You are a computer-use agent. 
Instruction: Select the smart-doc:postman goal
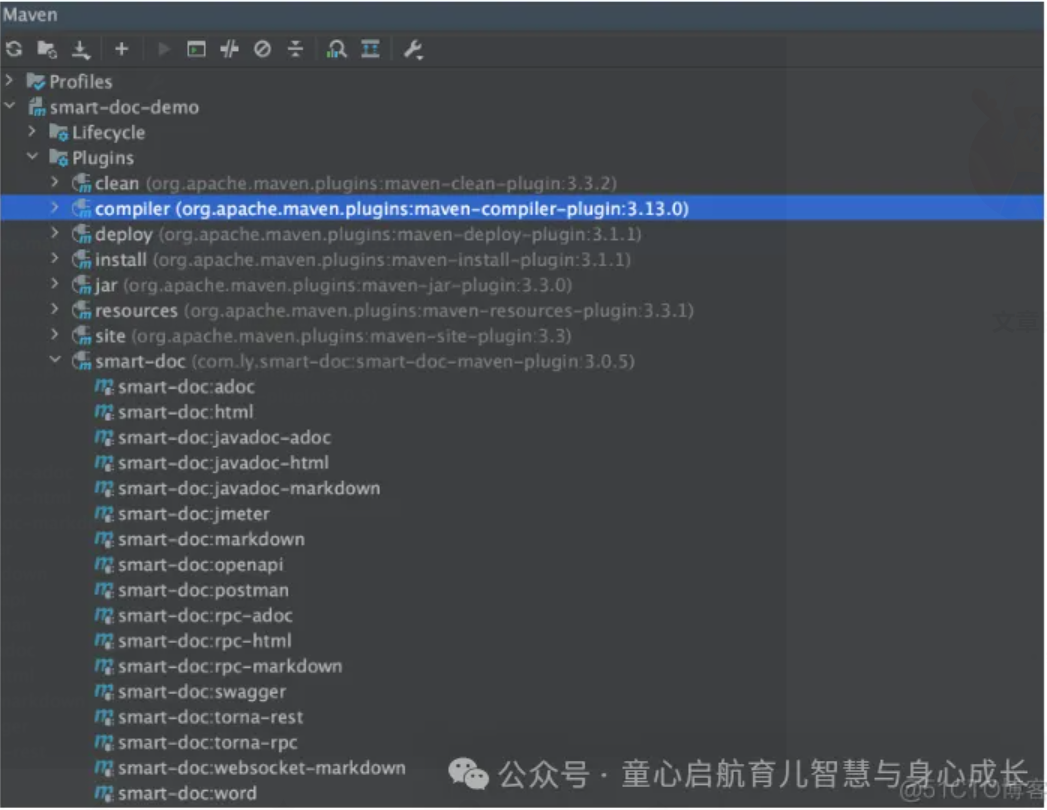(x=204, y=590)
